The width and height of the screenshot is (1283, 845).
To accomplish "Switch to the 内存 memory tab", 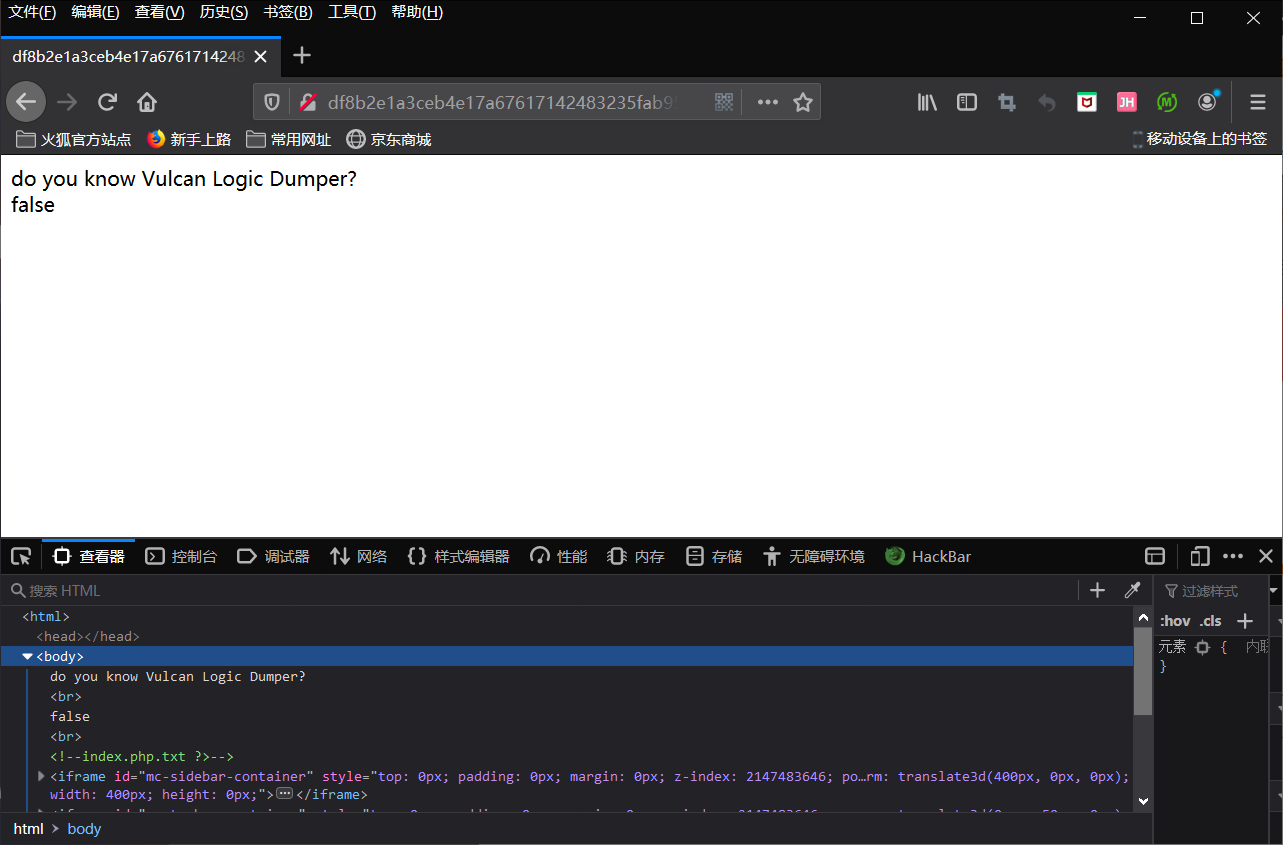I will coord(636,556).
